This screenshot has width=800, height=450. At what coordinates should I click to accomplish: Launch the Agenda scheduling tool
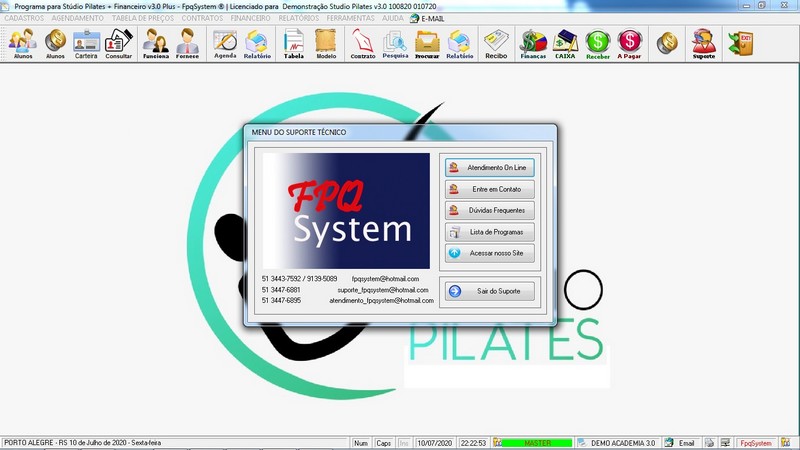pyautogui.click(x=225, y=44)
